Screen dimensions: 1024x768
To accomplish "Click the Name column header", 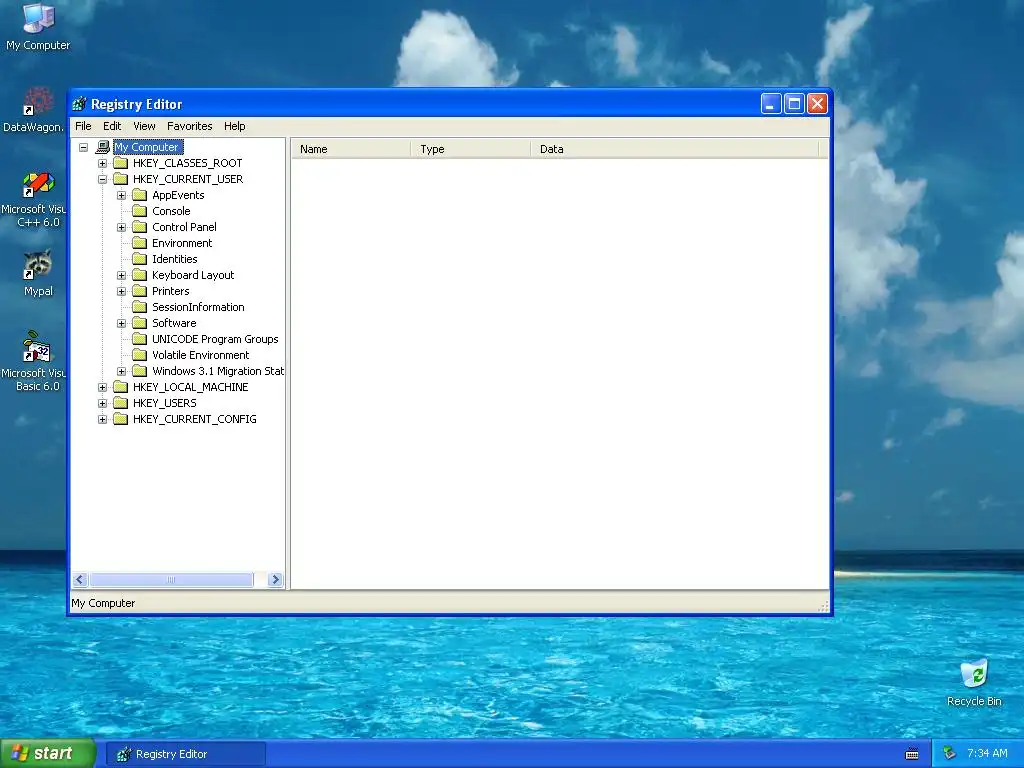I will point(351,149).
